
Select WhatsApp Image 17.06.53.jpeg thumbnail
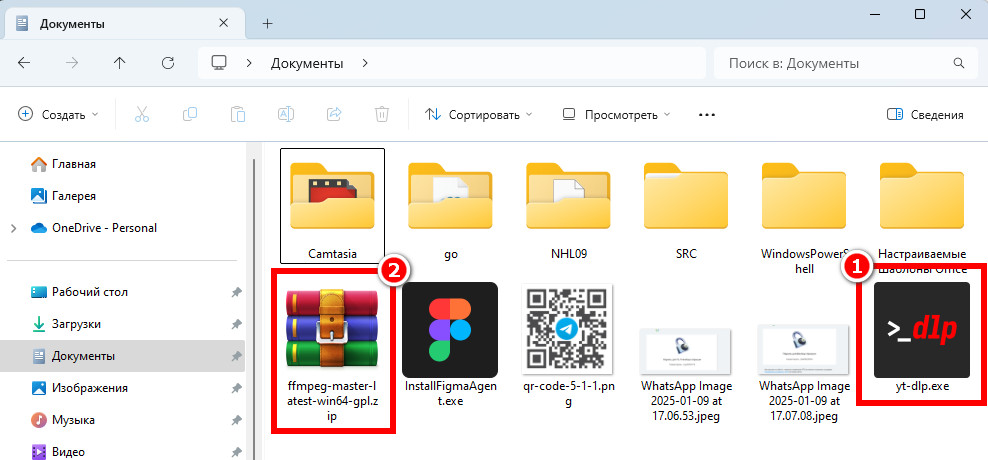point(686,374)
